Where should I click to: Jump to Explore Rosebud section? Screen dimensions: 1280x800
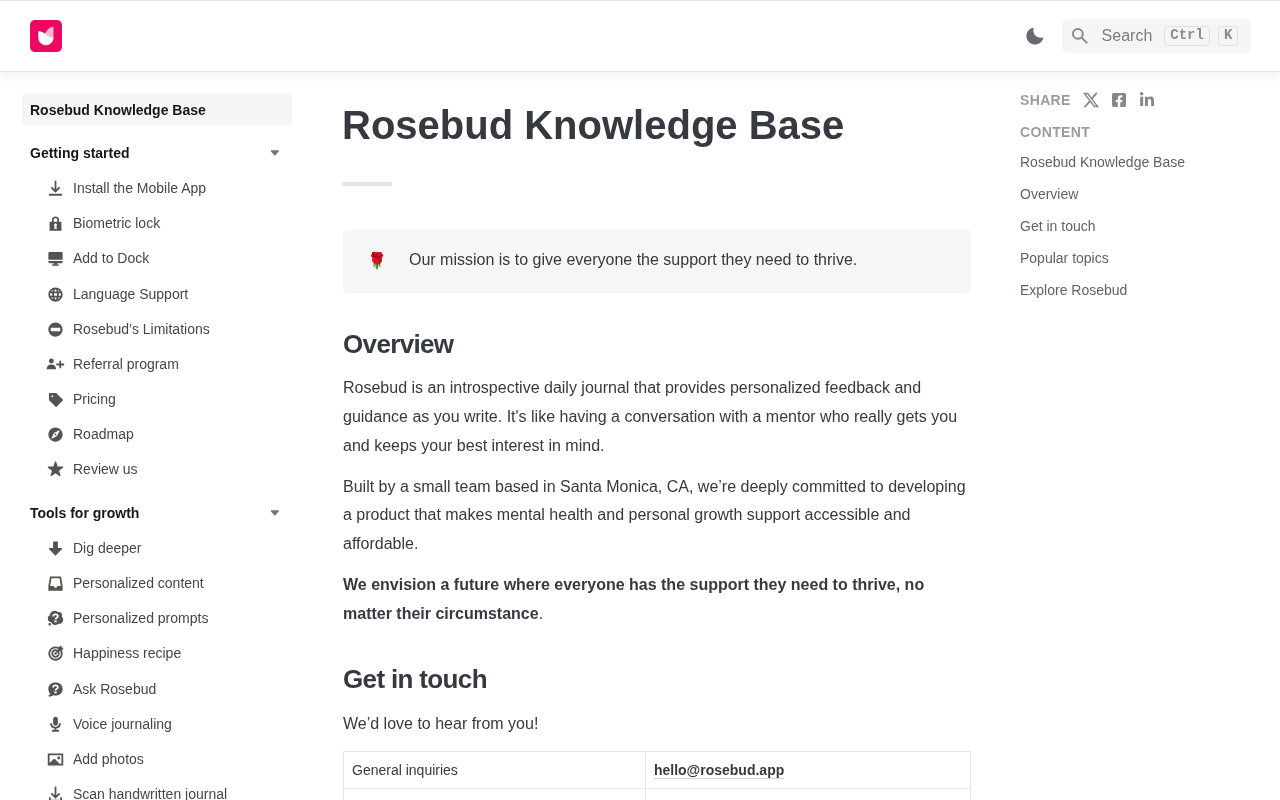pyautogui.click(x=1073, y=290)
